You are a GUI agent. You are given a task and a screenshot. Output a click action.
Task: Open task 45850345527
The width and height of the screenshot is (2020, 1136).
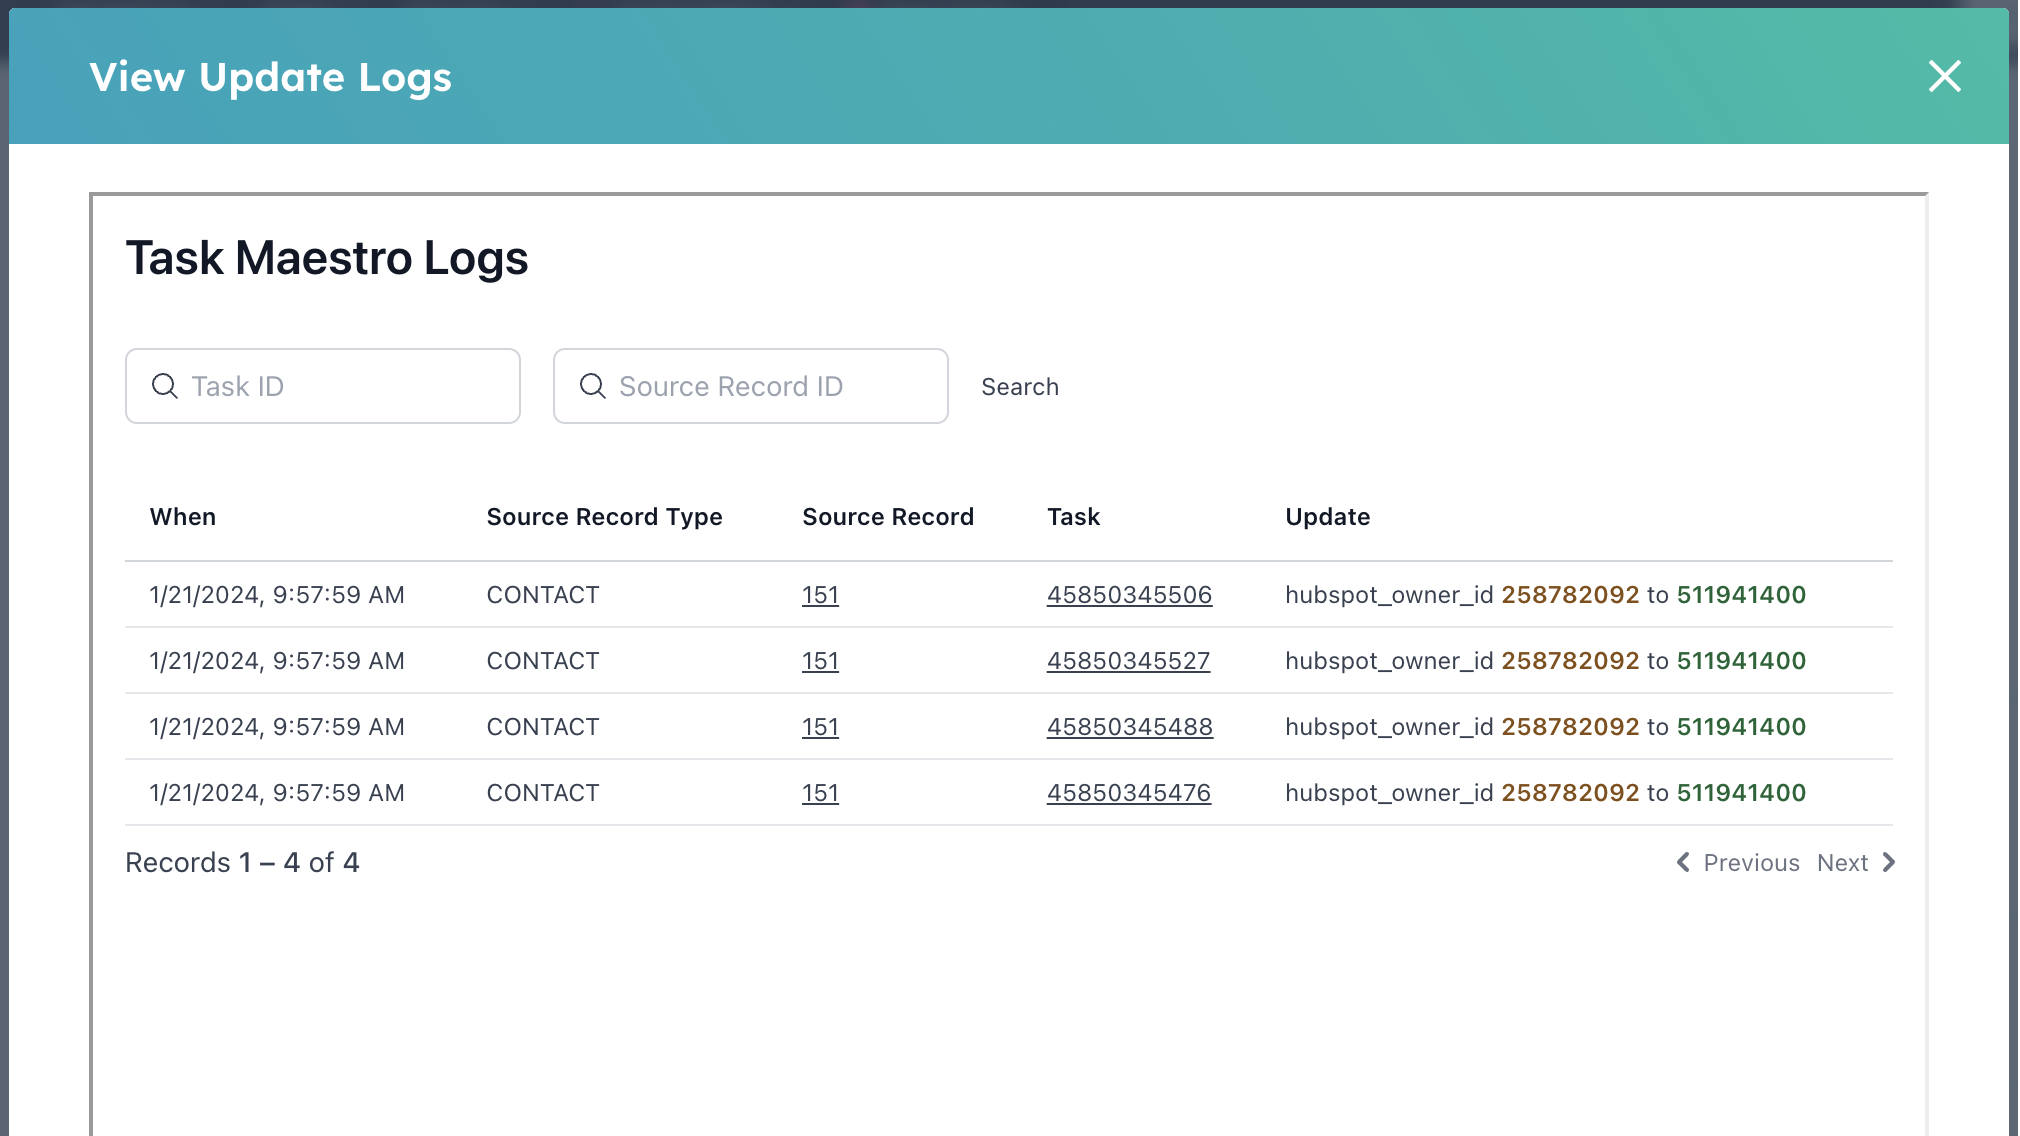tap(1128, 660)
